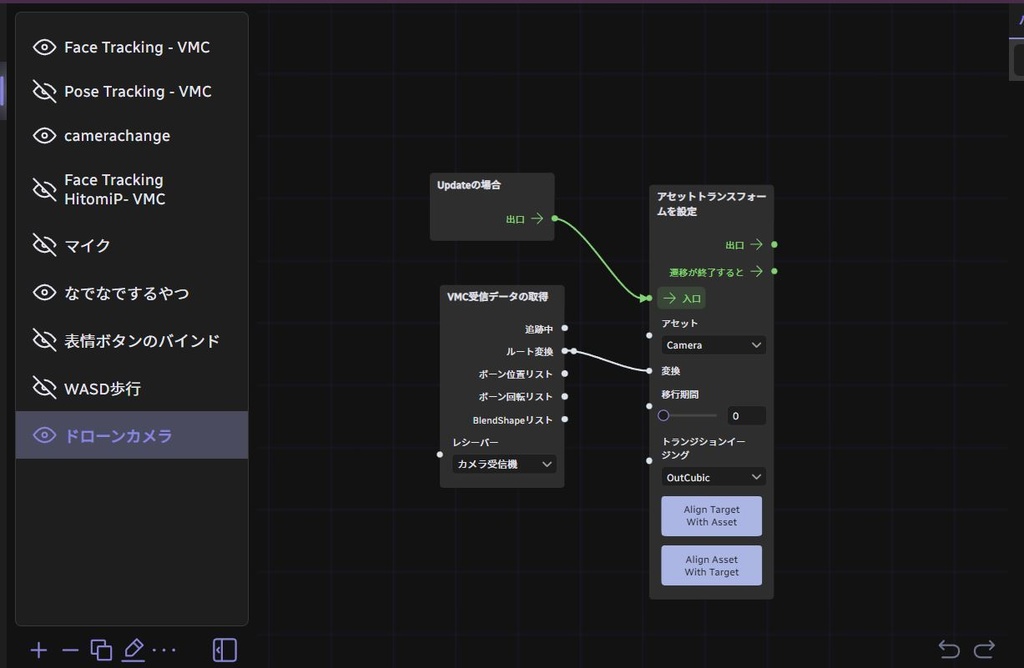The image size is (1024, 668).
Task: Select the Face Tracking - VMC blueprint
Action: 136,47
